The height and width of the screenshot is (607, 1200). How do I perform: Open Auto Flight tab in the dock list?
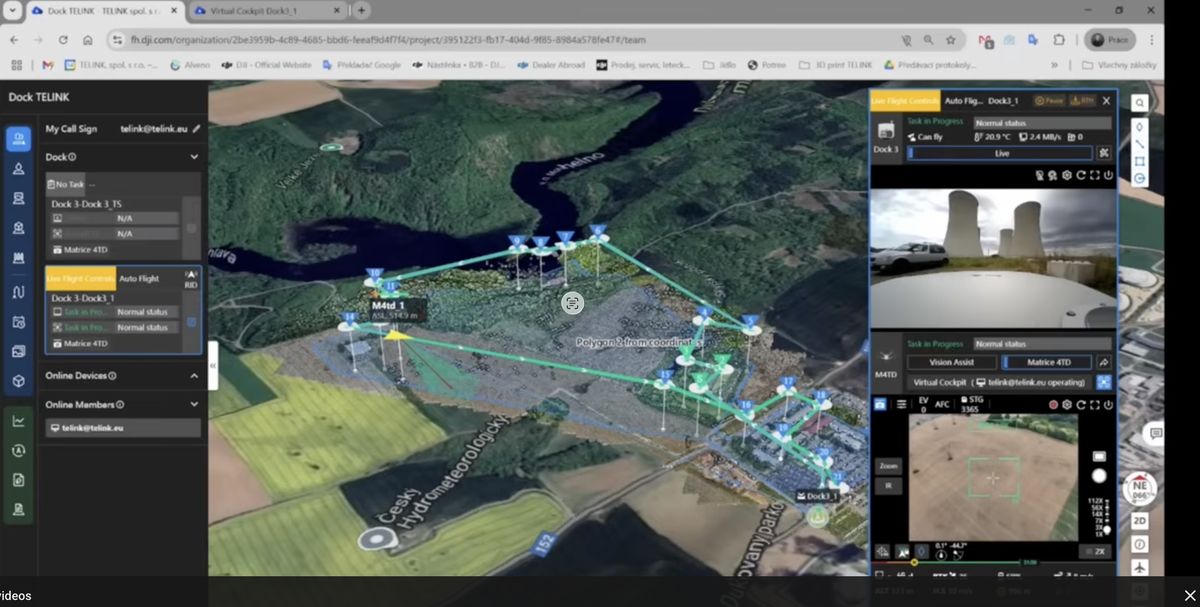pyautogui.click(x=139, y=279)
